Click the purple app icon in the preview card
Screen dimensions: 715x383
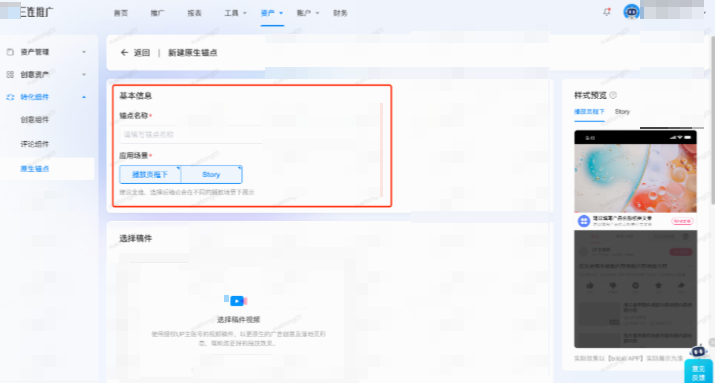point(584,221)
